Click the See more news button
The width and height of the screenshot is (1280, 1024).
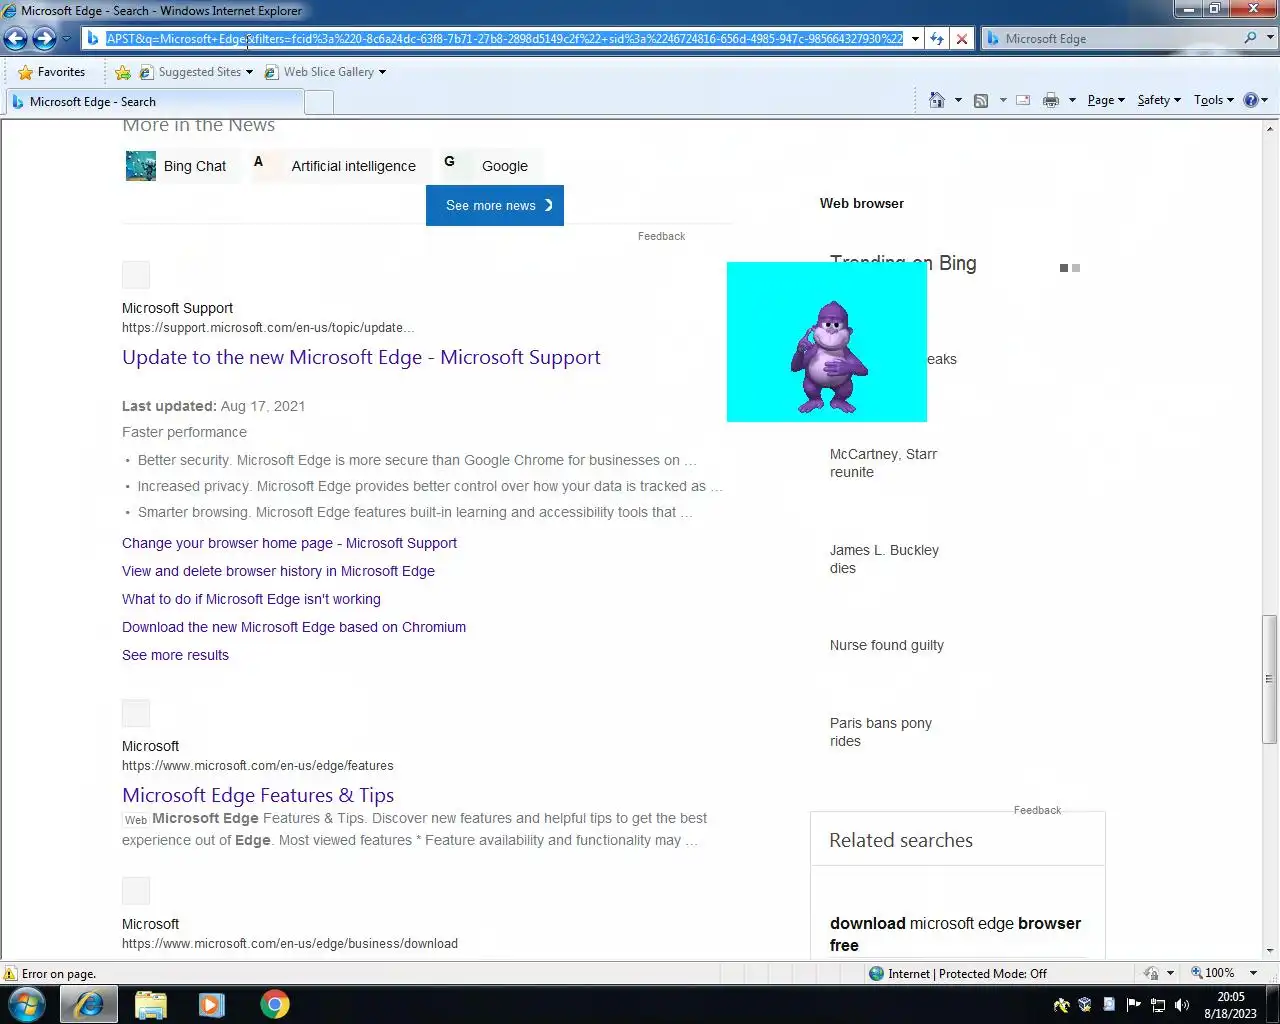pos(495,205)
